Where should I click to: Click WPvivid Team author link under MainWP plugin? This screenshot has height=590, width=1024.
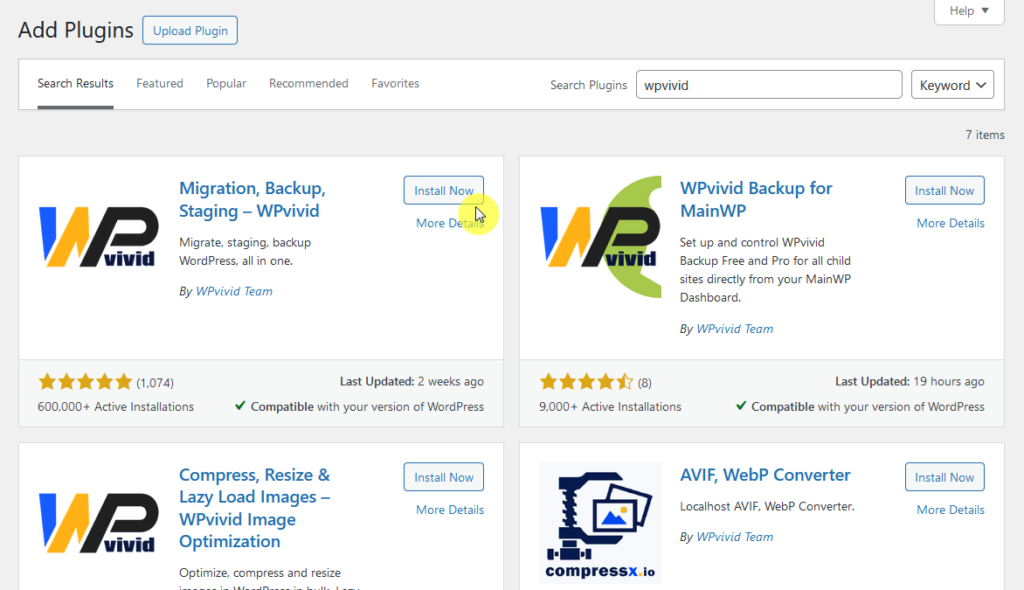pos(735,329)
